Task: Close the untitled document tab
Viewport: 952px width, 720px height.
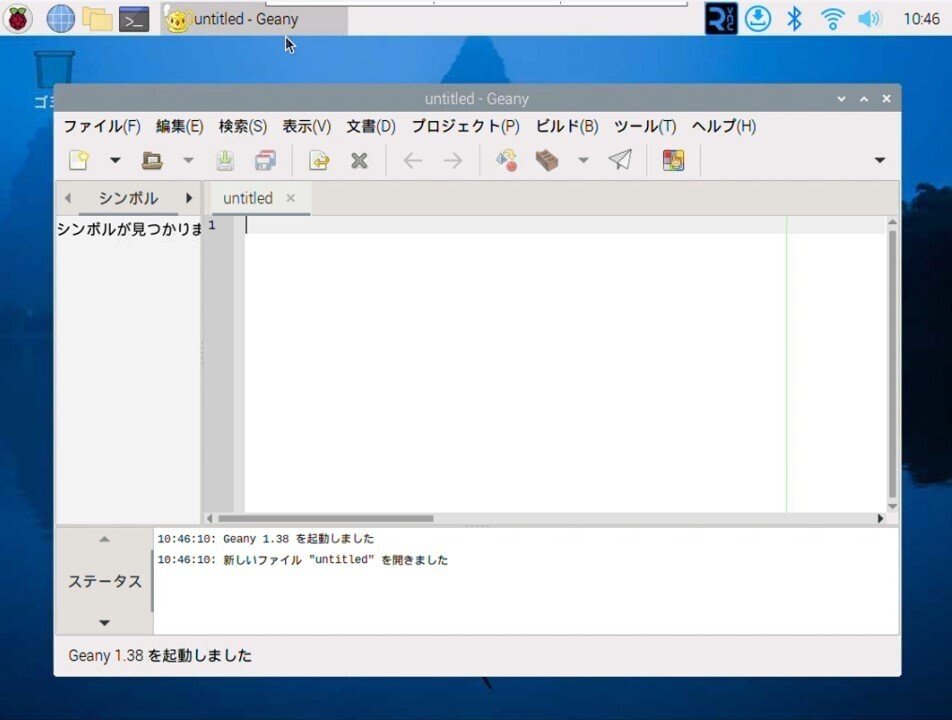Action: (291, 198)
